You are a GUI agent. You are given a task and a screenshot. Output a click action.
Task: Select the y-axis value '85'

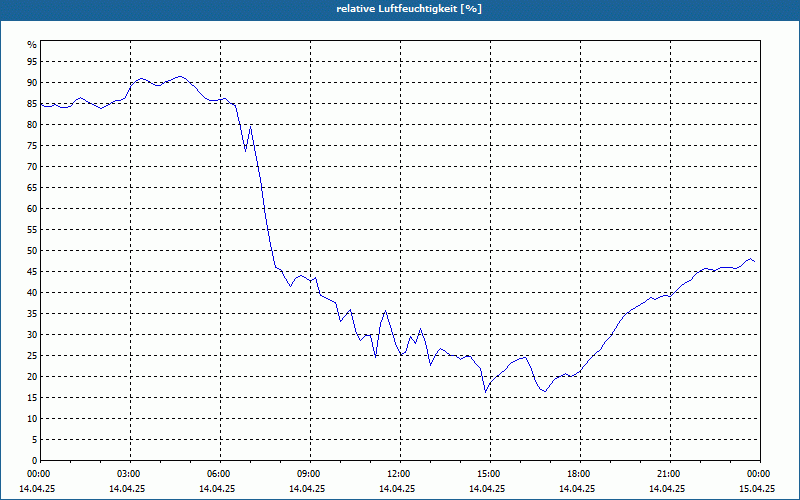tap(32, 104)
